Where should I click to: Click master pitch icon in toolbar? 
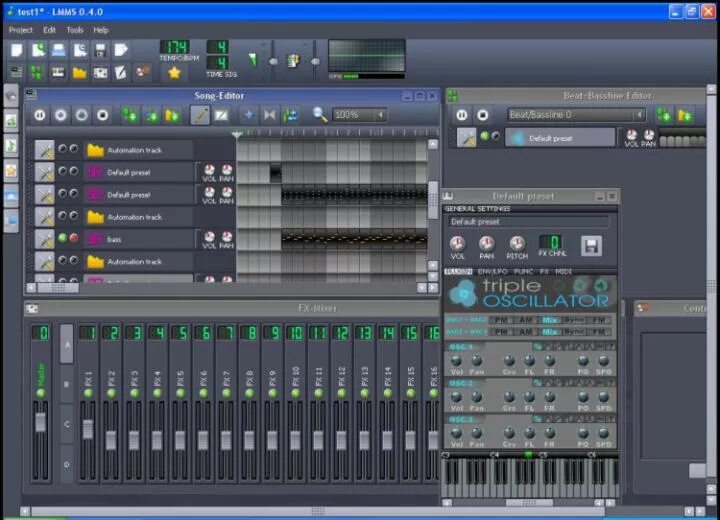tap(293, 60)
